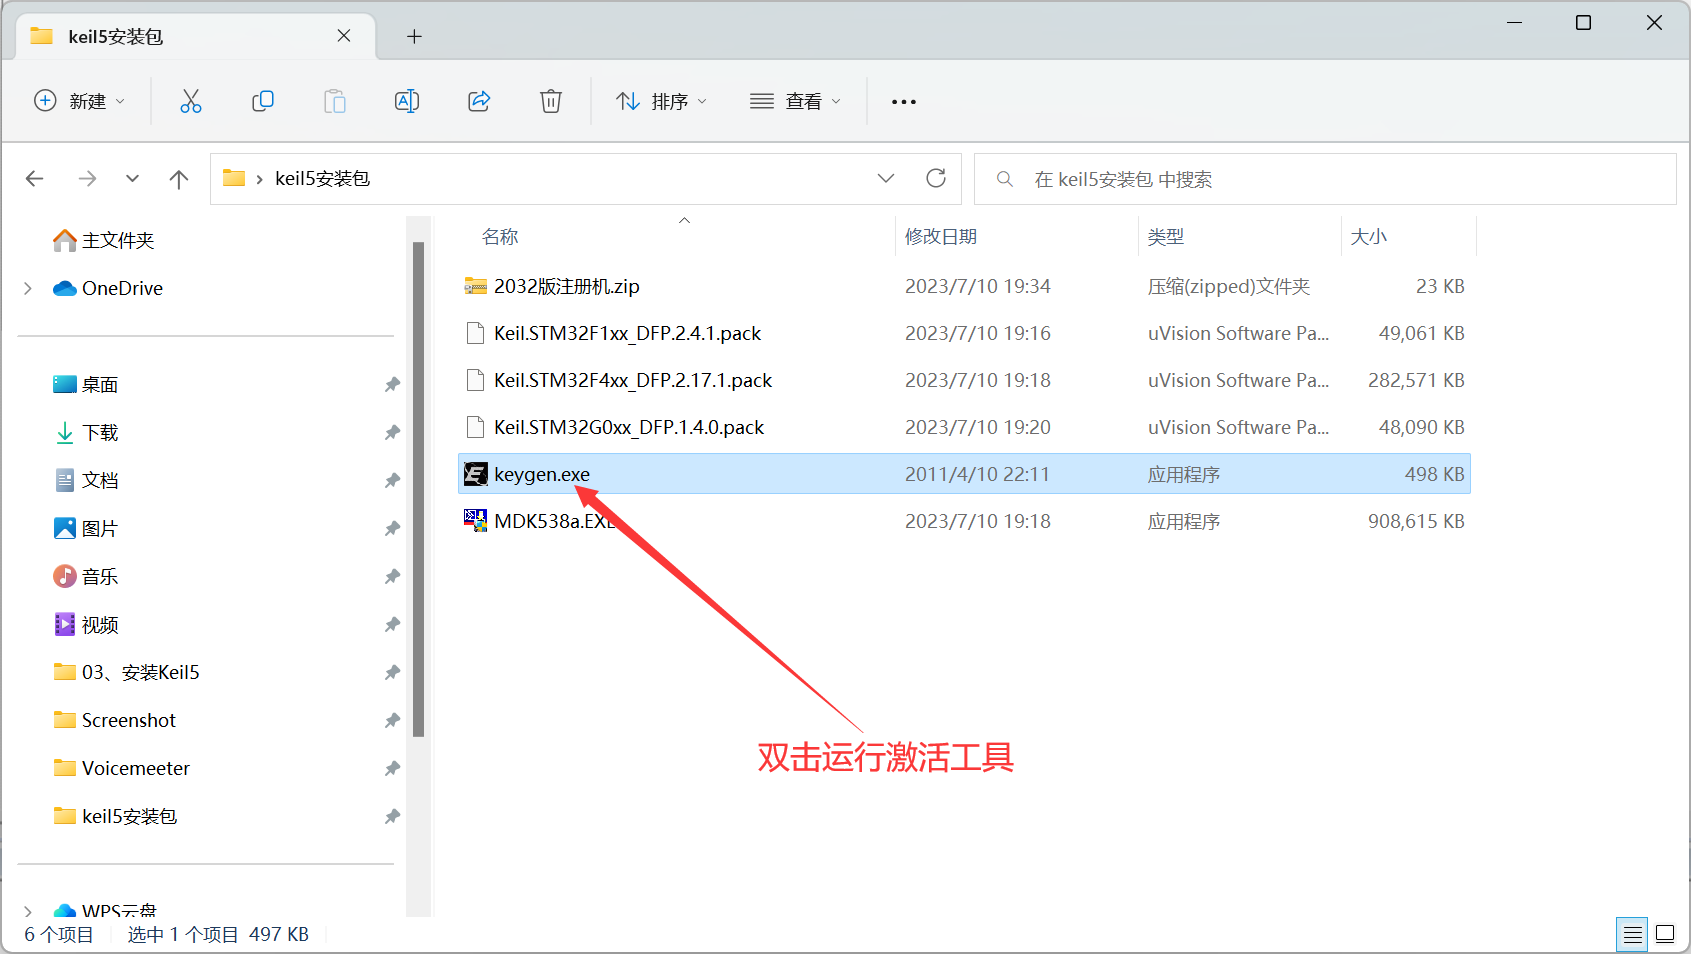Go up one folder level arrow

click(179, 179)
